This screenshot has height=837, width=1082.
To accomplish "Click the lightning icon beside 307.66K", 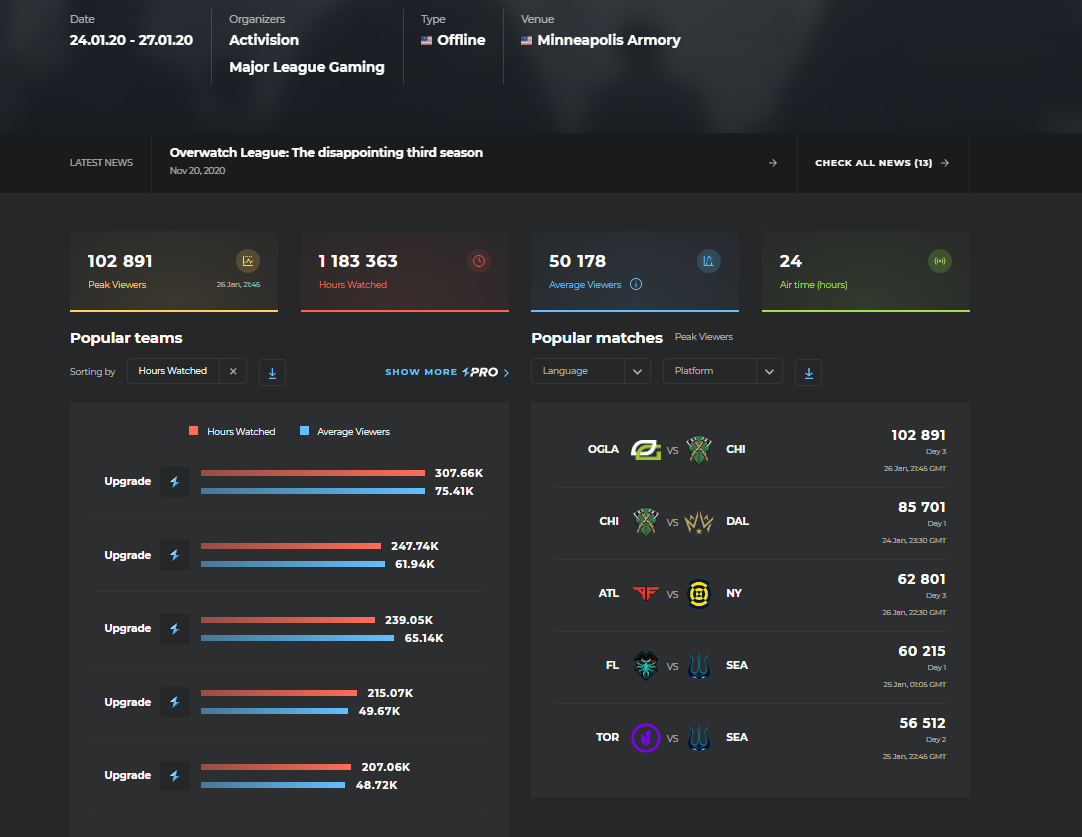I will pyautogui.click(x=175, y=482).
